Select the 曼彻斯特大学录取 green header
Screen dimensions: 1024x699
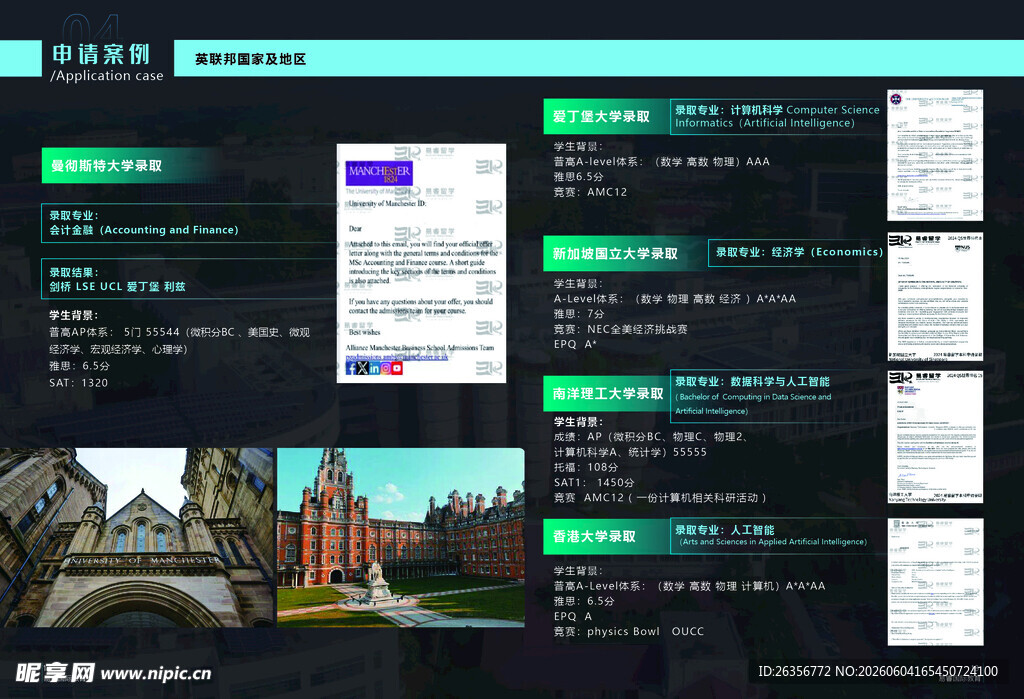tap(131, 165)
